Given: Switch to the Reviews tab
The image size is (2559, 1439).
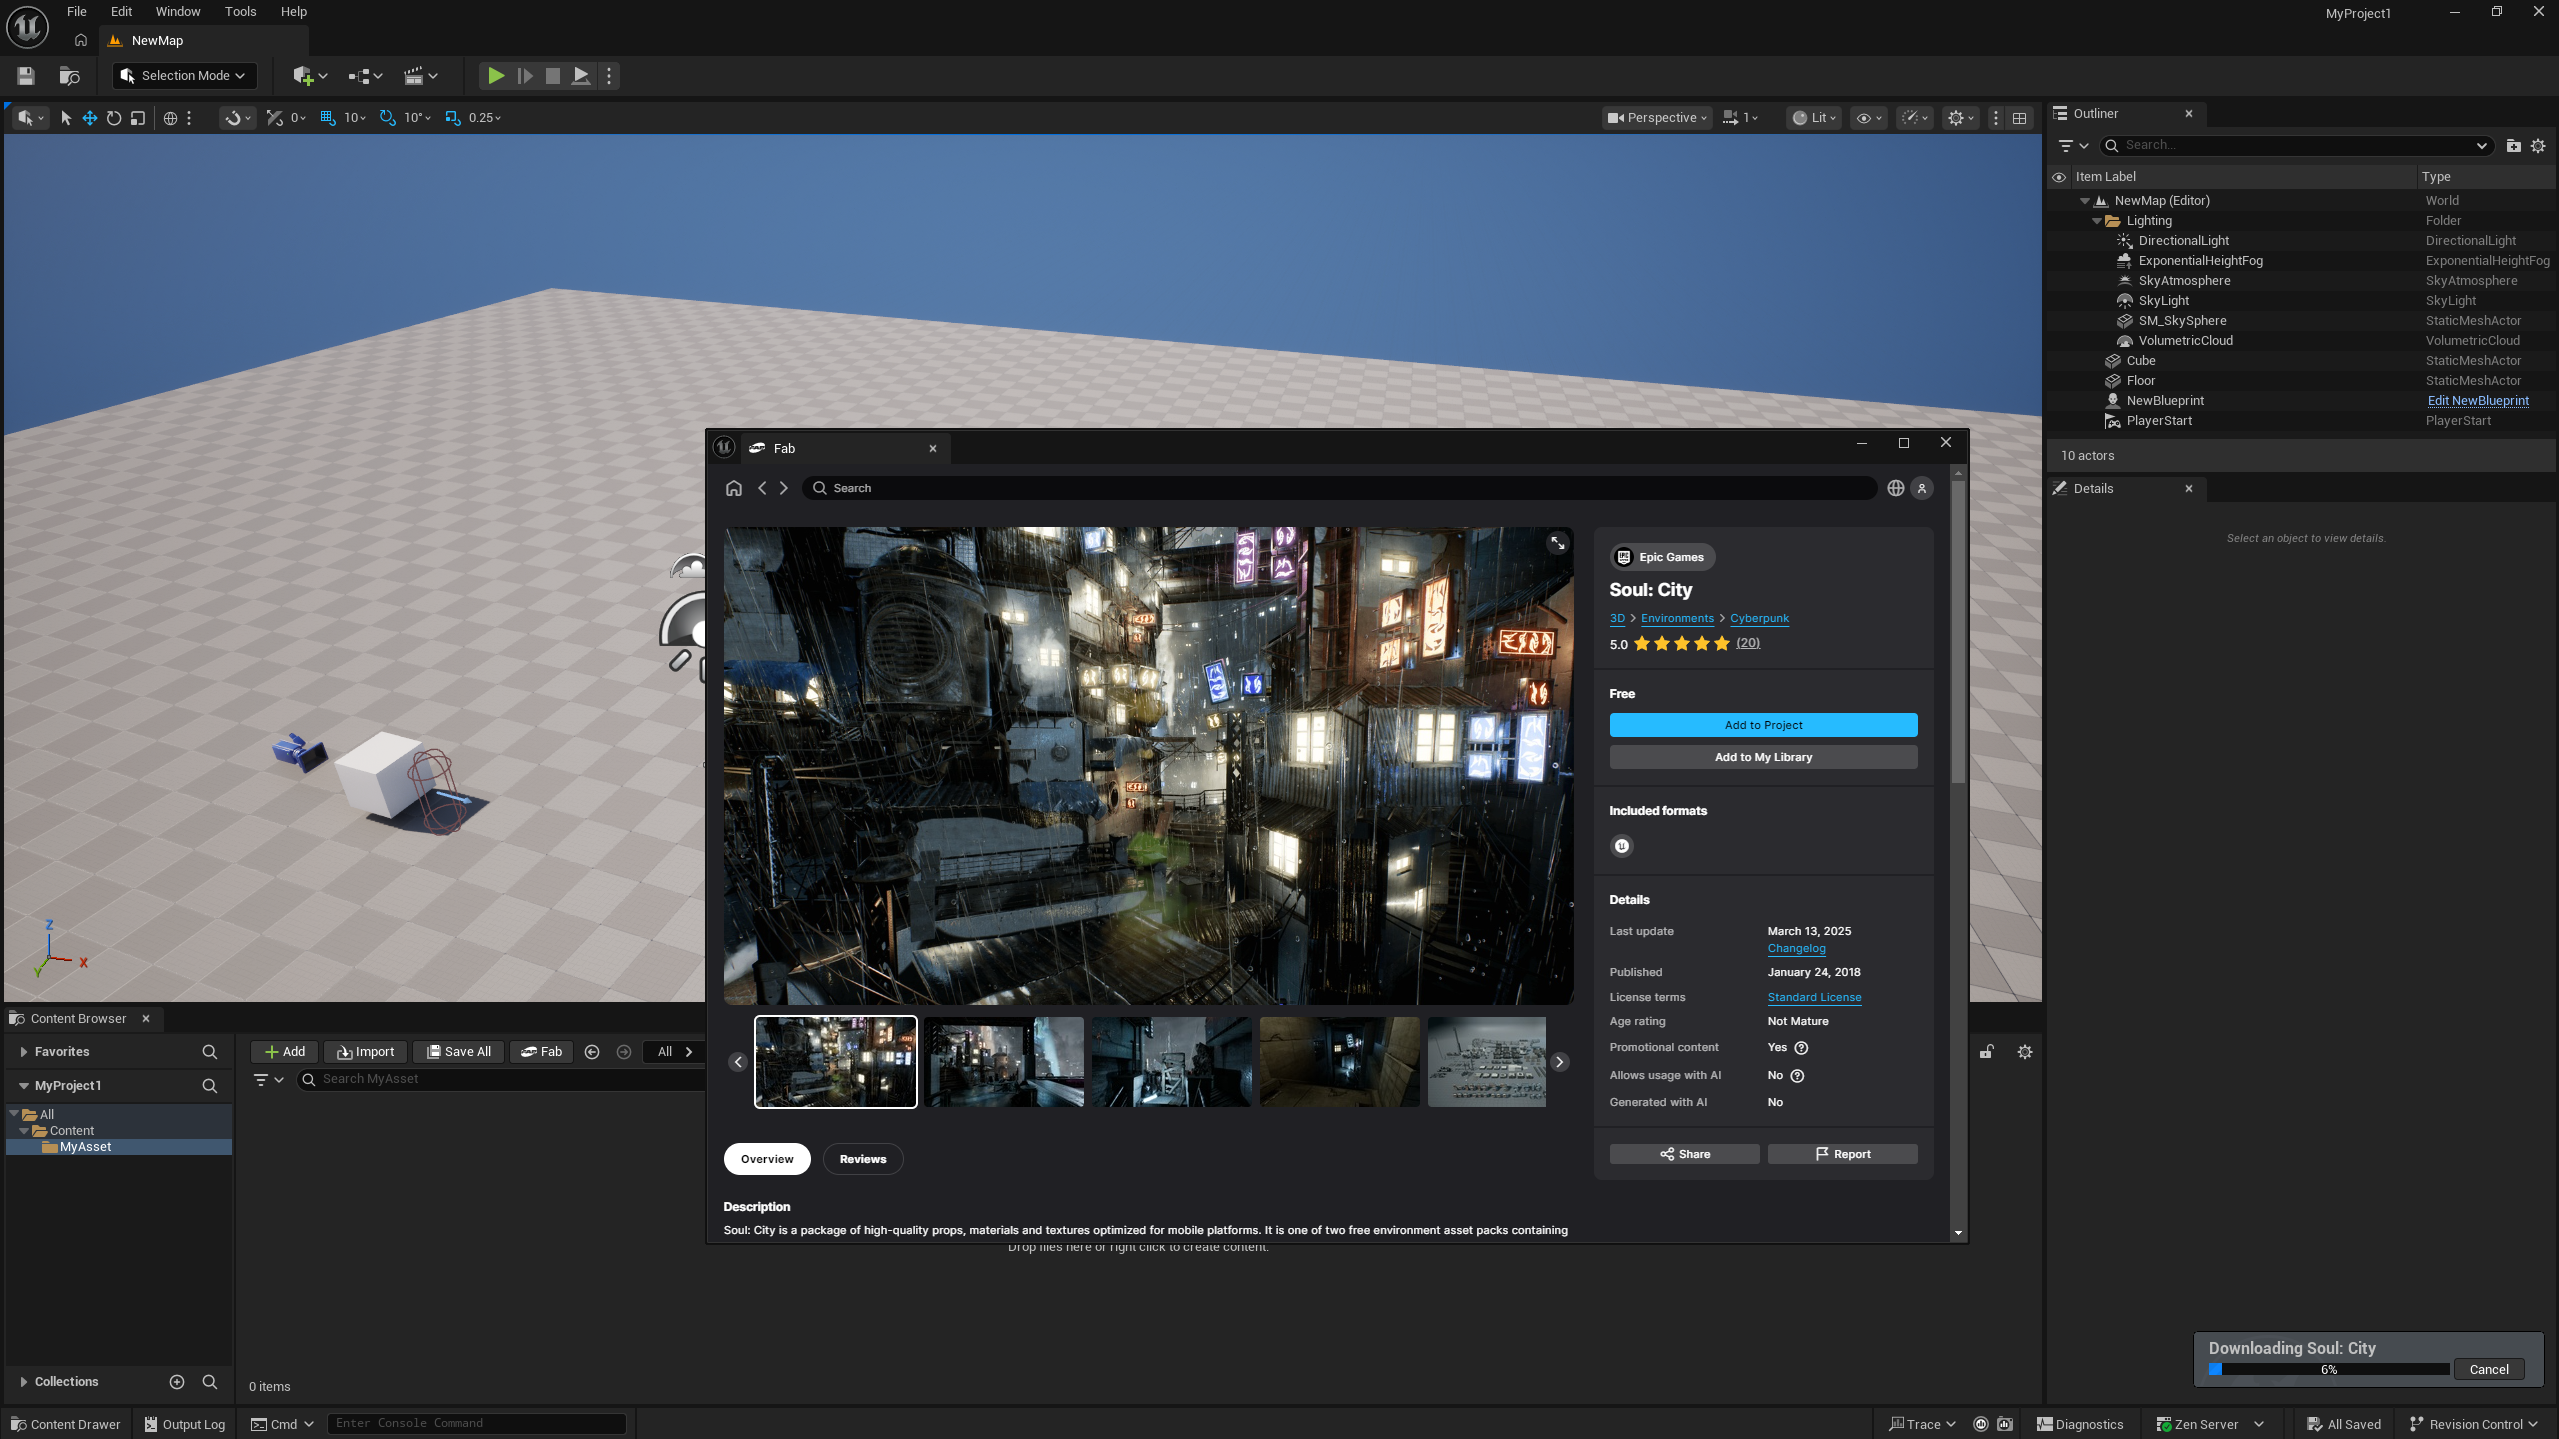Looking at the screenshot, I should click(862, 1159).
